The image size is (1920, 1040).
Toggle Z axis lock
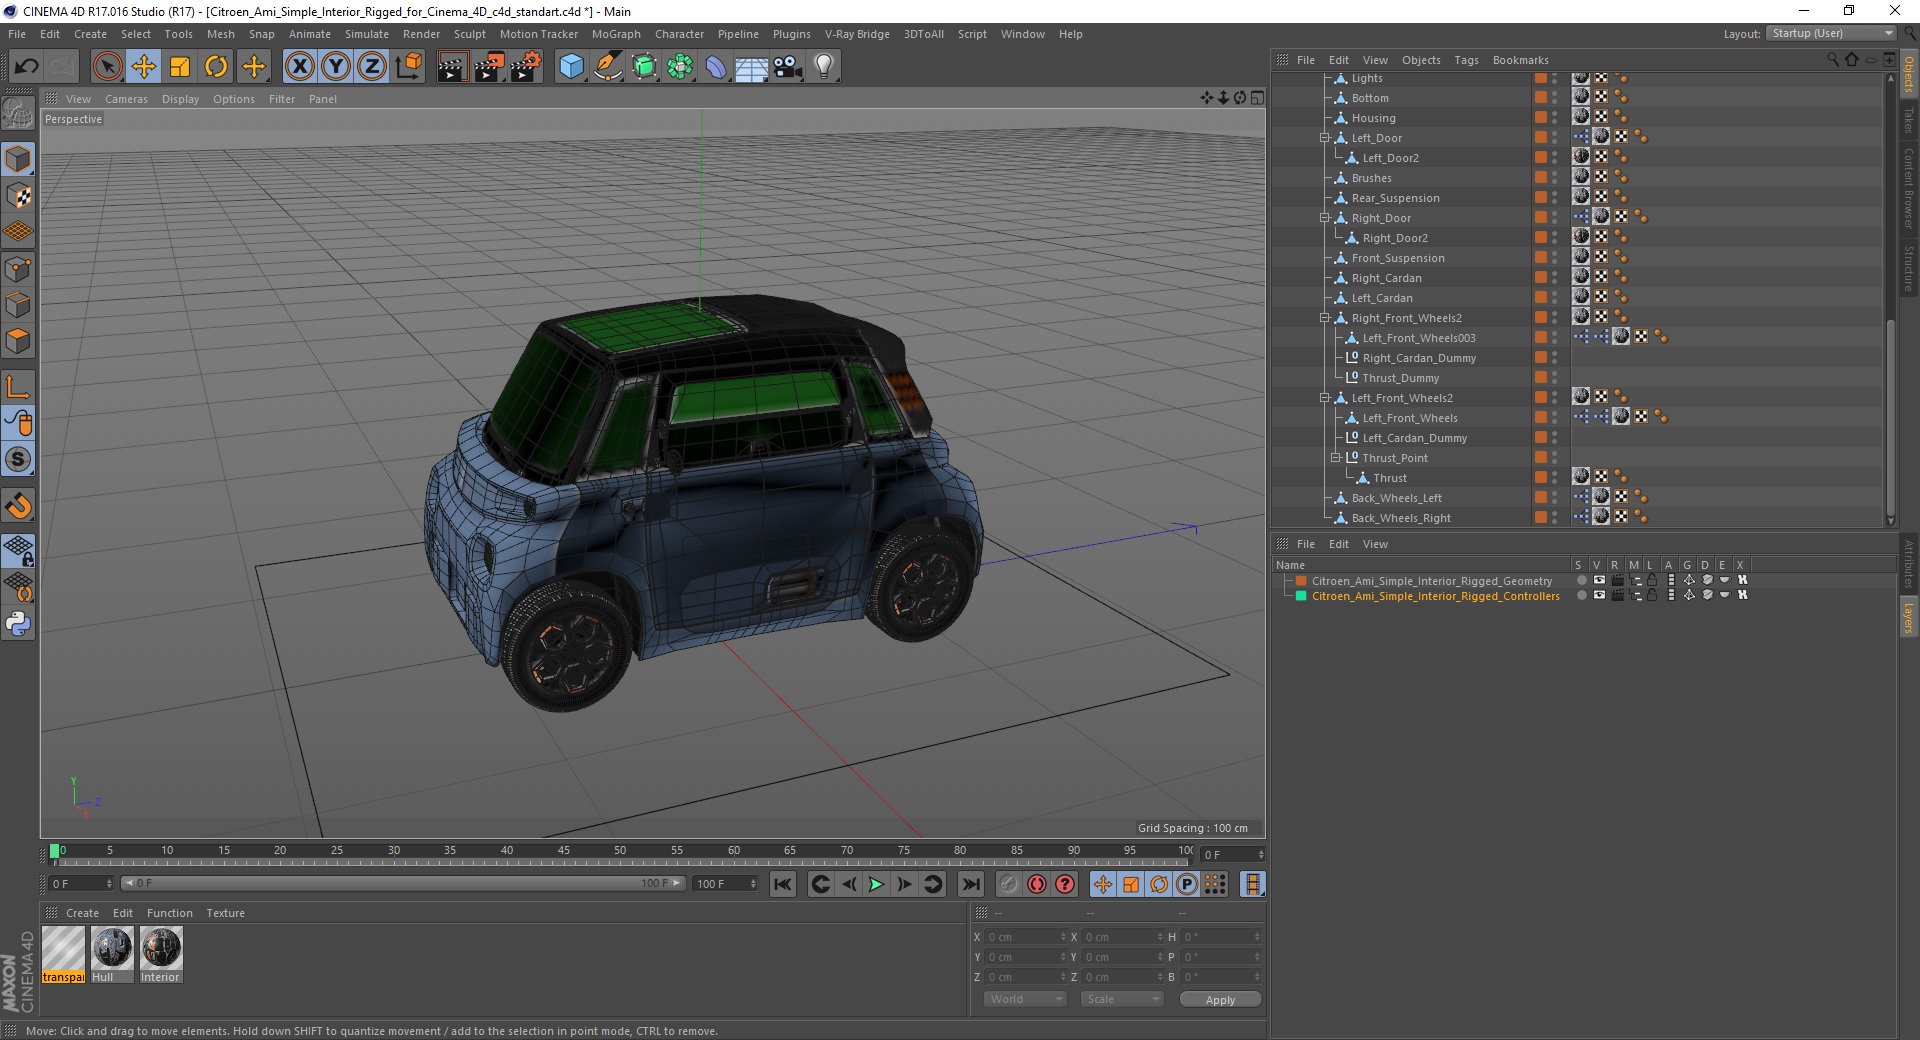pos(371,67)
